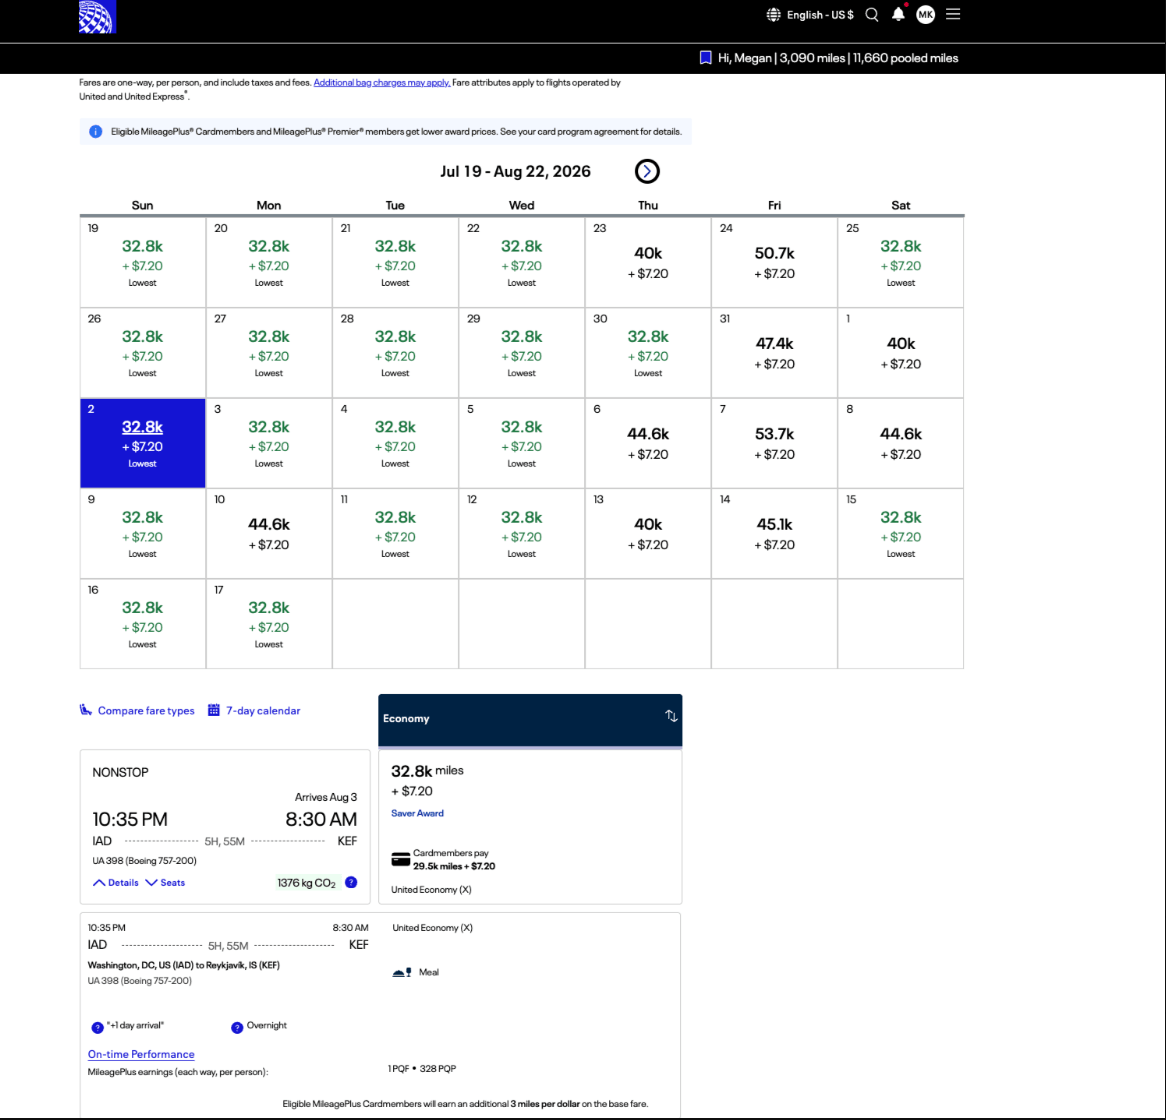
Task: Go to next calendar date range
Action: tap(647, 171)
